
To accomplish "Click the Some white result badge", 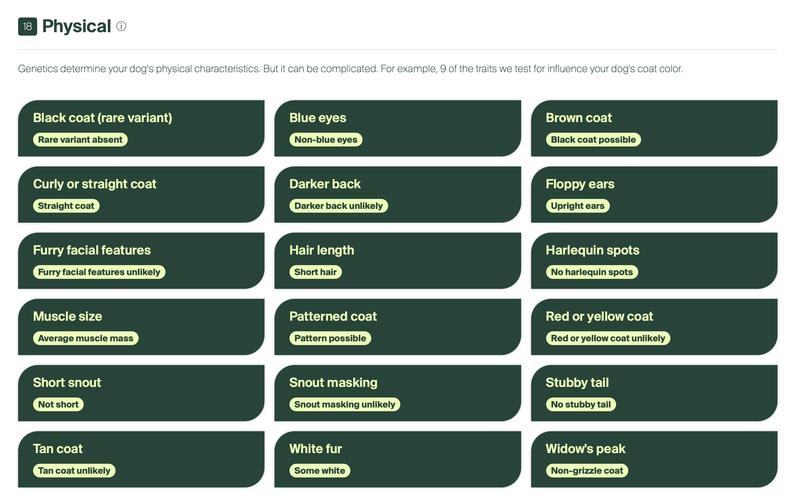I will coord(320,471).
